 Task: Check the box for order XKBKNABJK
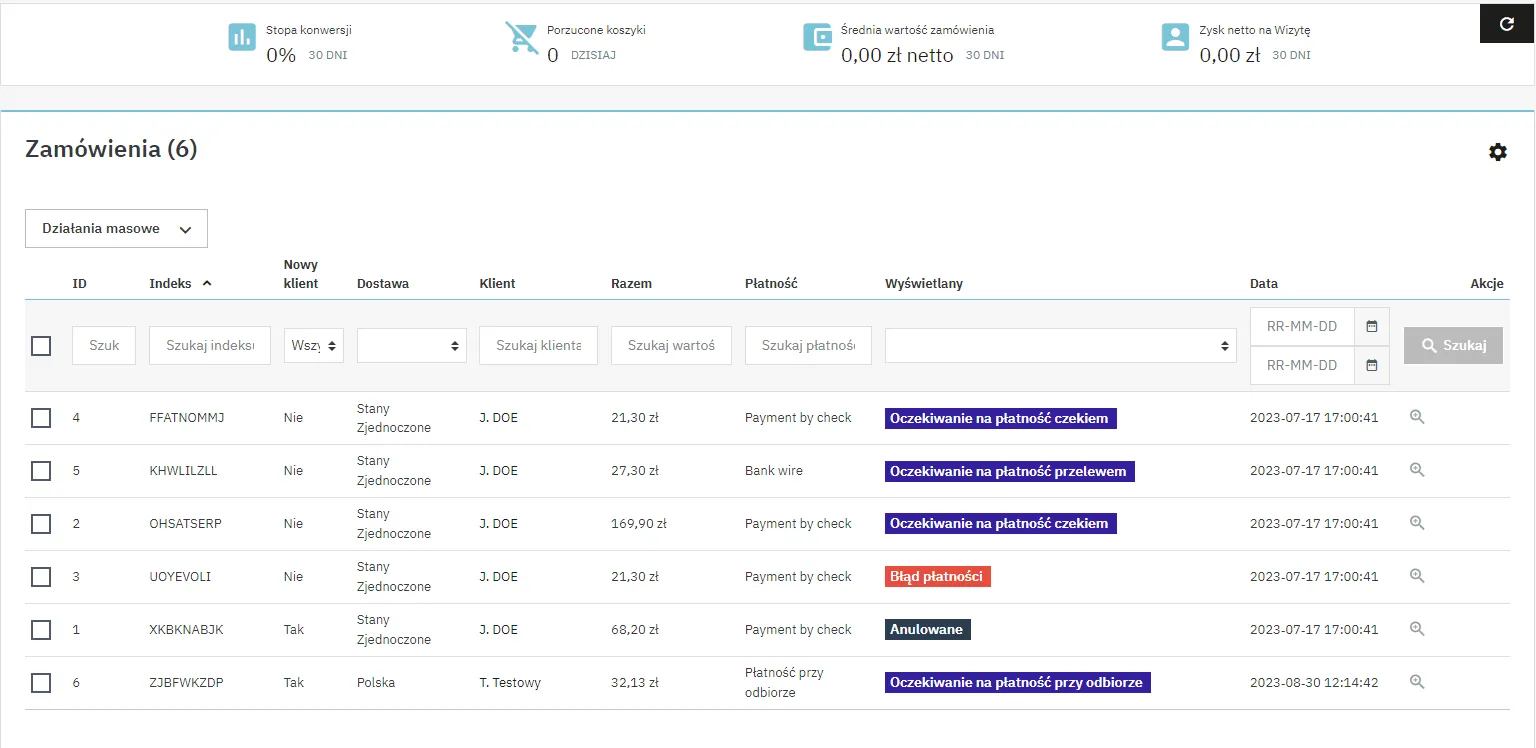41,630
